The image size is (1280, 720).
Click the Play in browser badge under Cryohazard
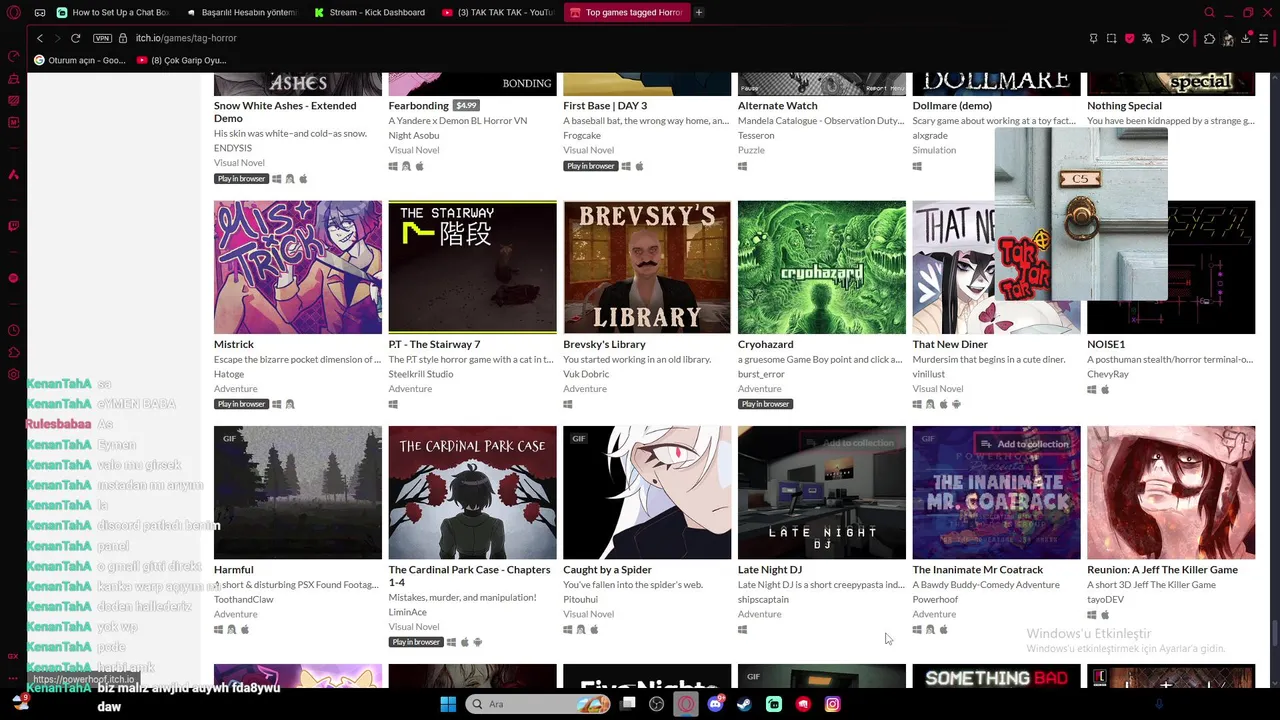pos(765,404)
